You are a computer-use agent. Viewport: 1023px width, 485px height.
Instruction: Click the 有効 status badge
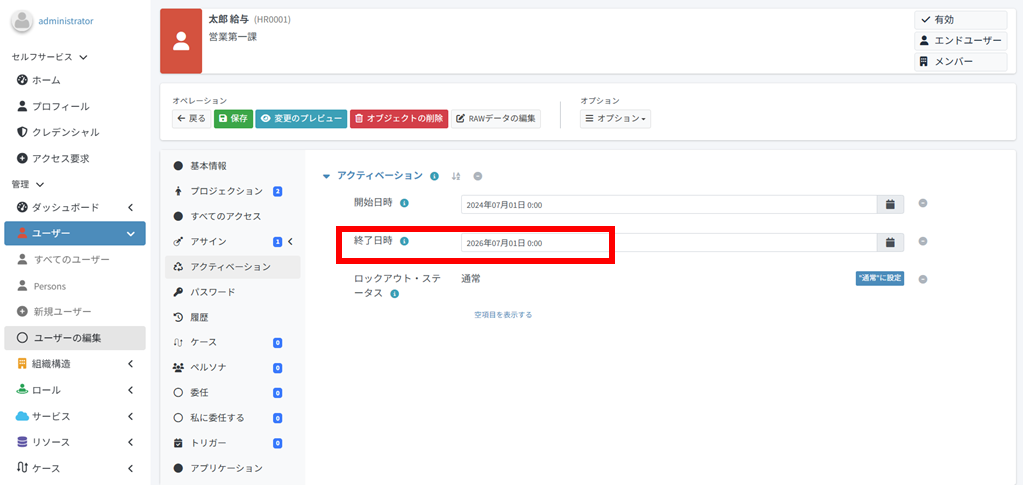click(960, 20)
